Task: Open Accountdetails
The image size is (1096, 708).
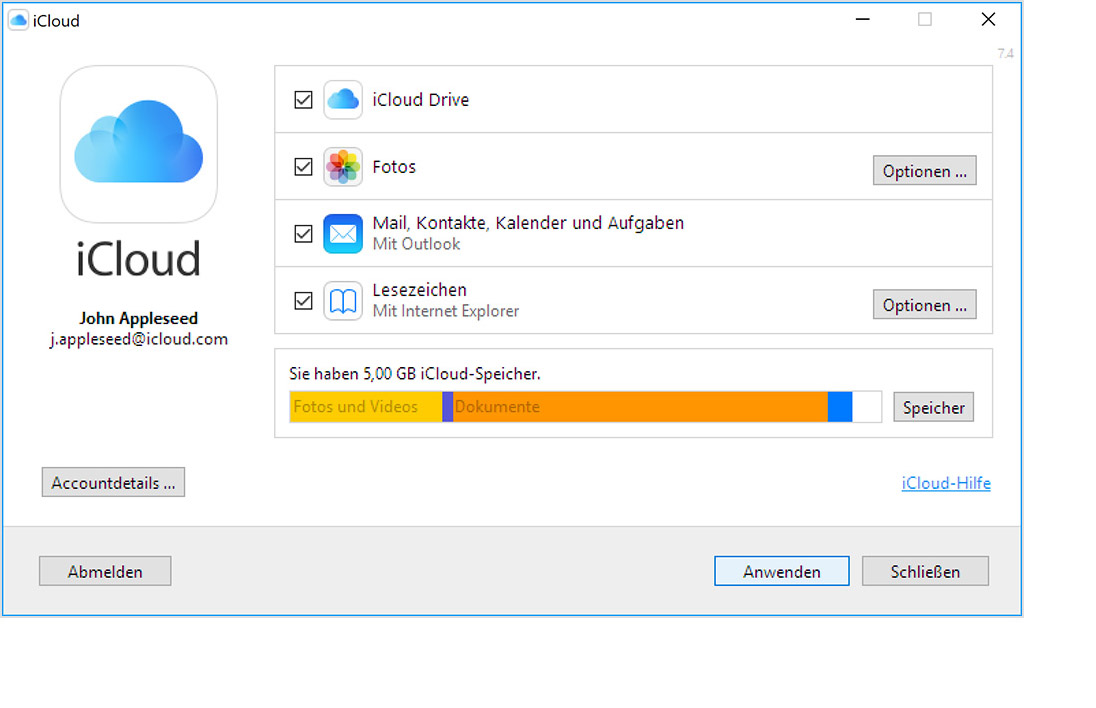Action: click(113, 482)
